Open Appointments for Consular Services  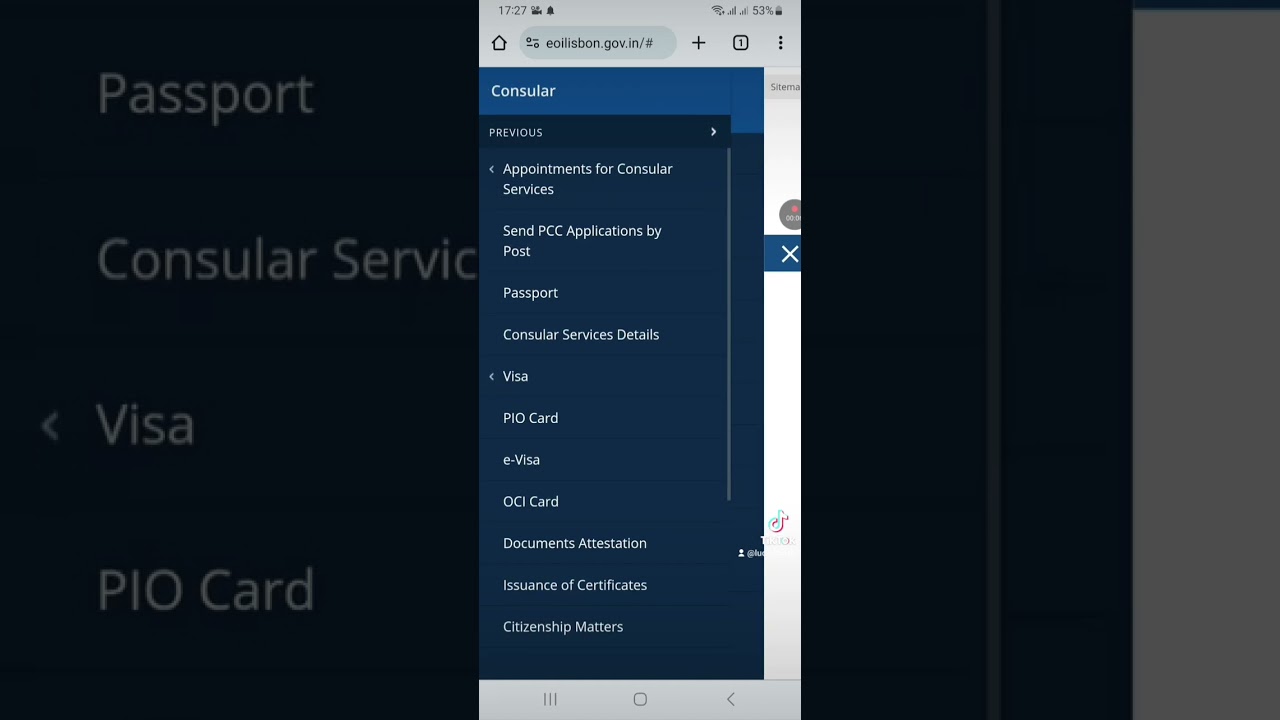tap(588, 179)
